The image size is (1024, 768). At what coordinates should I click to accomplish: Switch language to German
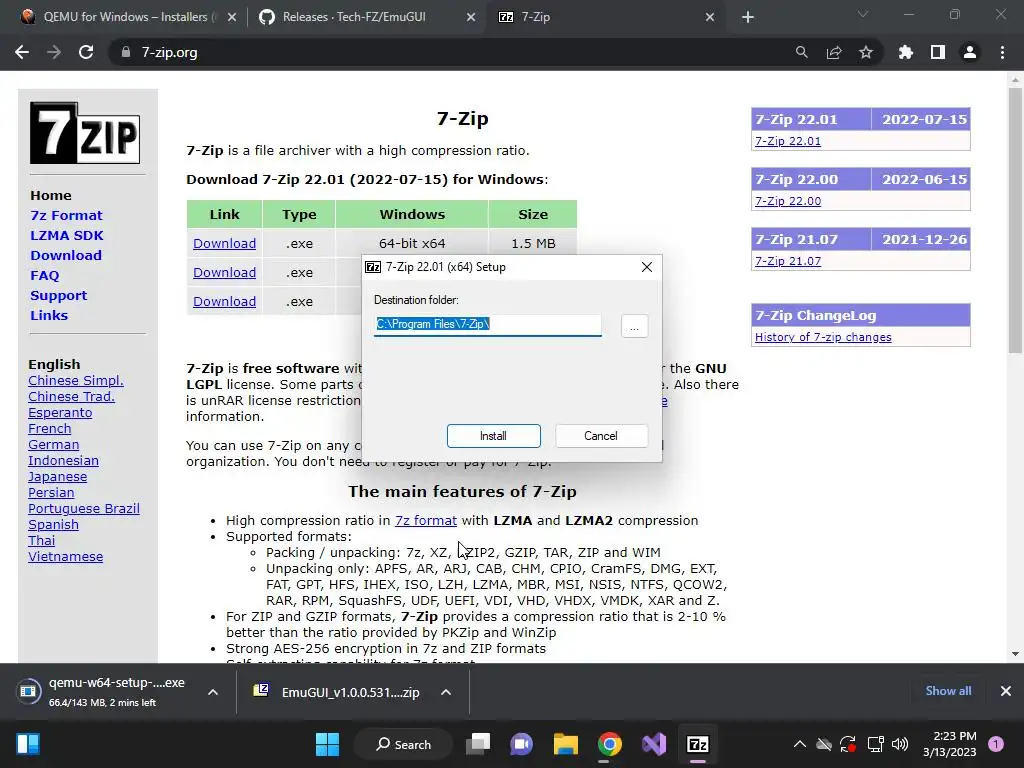[x=54, y=445]
